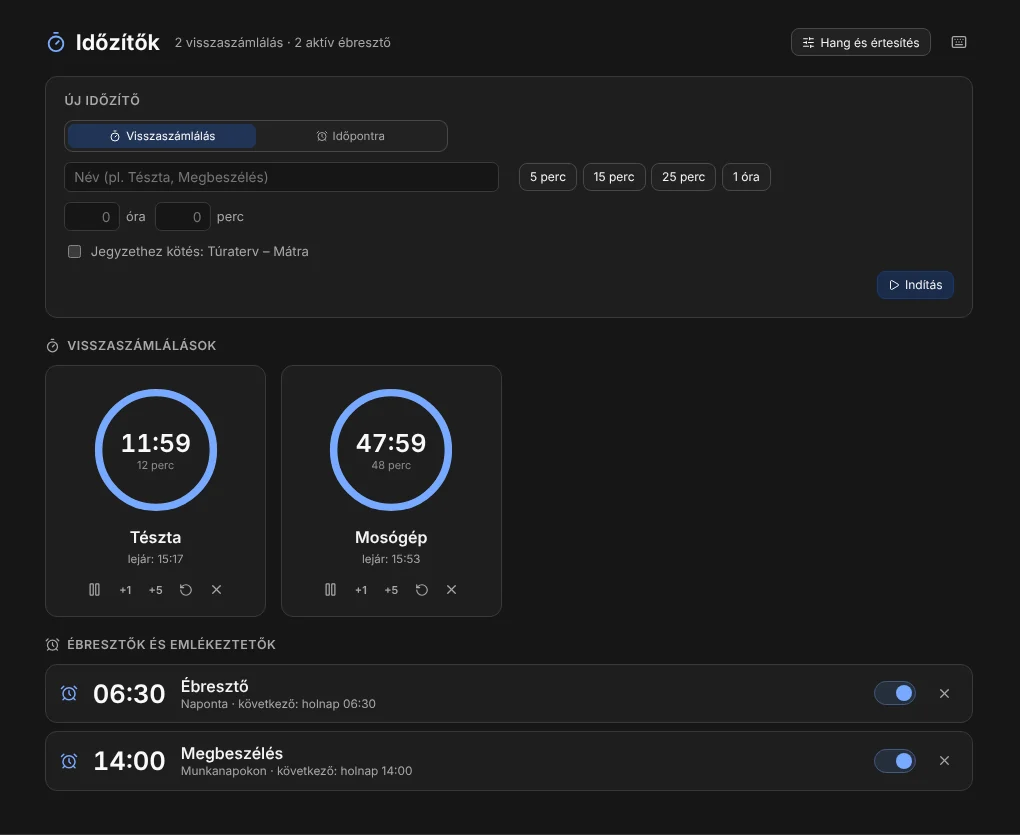Open Hang és értesítés settings

861,42
